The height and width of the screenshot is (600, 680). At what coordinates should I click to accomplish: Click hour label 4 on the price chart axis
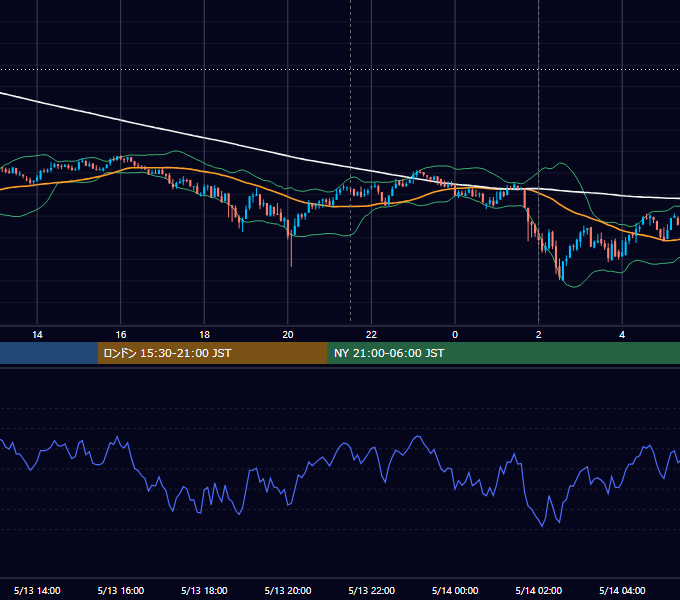[622, 335]
